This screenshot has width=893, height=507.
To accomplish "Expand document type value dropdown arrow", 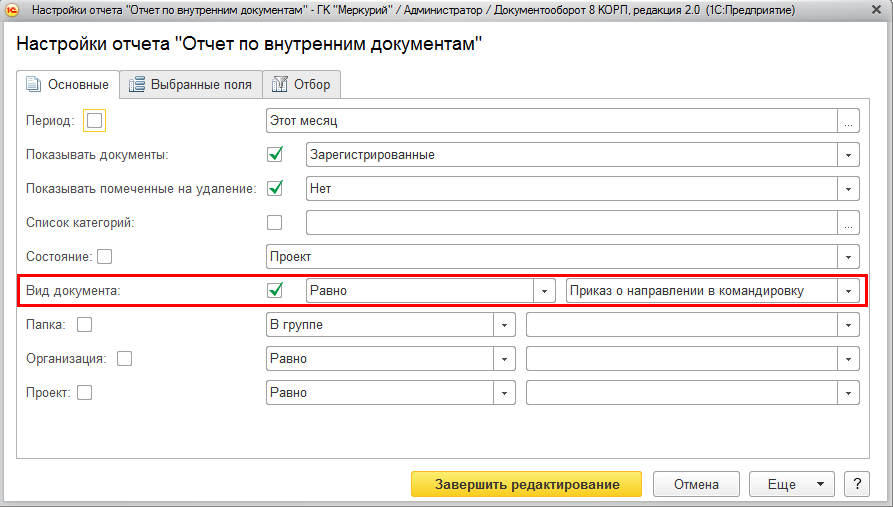I will pyautogui.click(x=849, y=291).
